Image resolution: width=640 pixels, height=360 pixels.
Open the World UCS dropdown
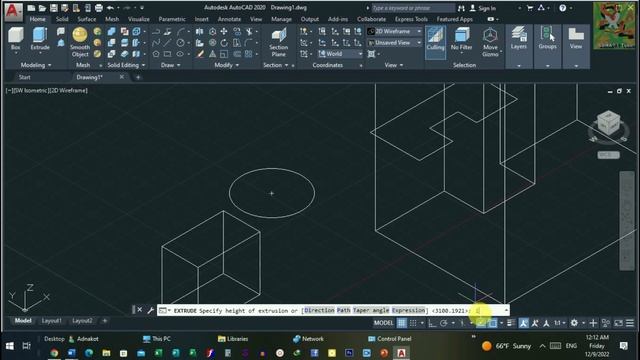(340, 54)
